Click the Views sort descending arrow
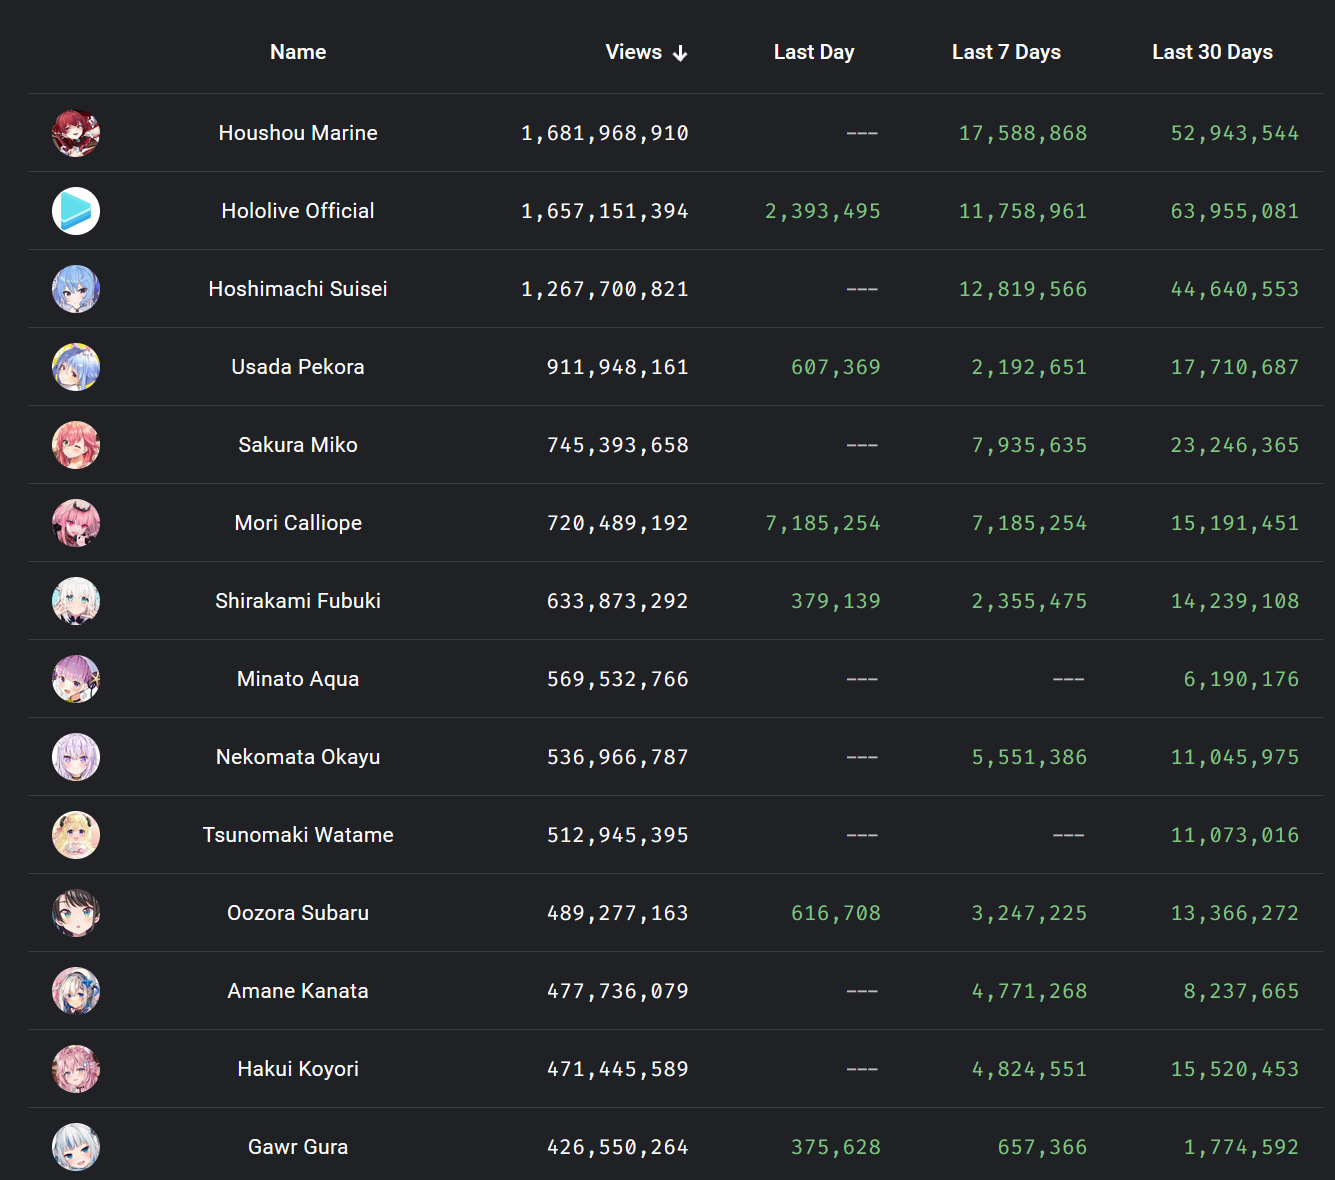 (680, 53)
